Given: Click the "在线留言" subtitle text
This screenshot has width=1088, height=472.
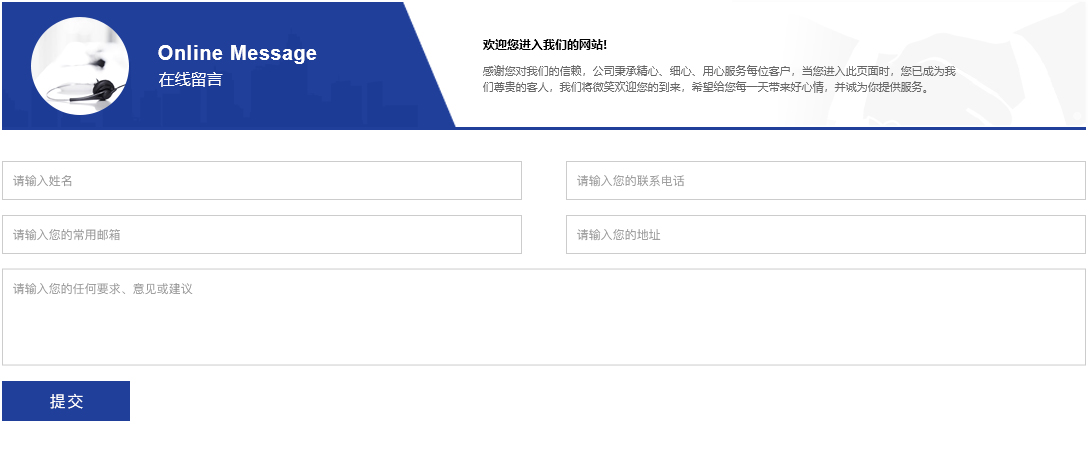Looking at the screenshot, I should [190, 80].
